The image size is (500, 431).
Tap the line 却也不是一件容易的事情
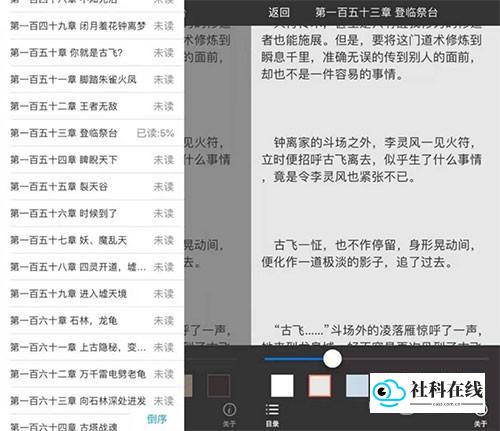(x=332, y=74)
